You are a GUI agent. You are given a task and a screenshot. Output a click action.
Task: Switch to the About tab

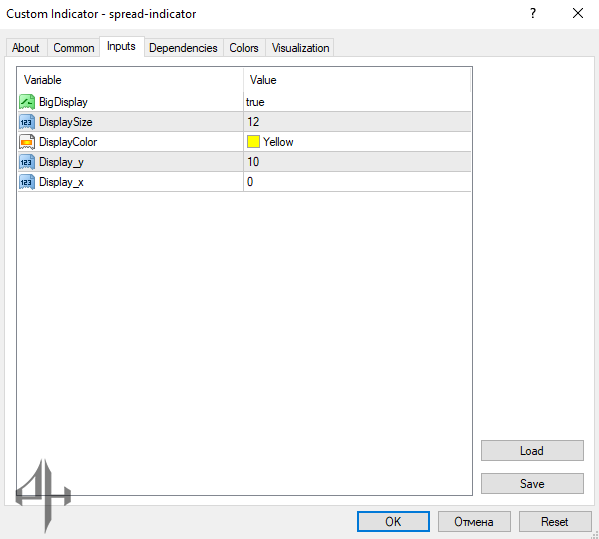coord(26,48)
